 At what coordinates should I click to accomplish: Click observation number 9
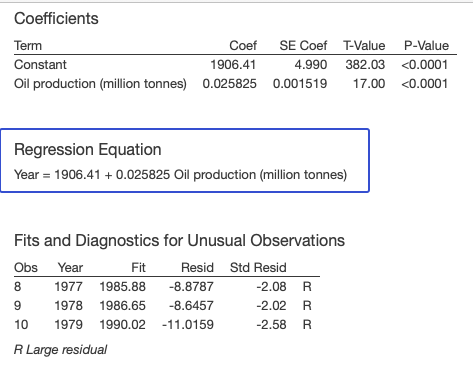pyautogui.click(x=18, y=306)
